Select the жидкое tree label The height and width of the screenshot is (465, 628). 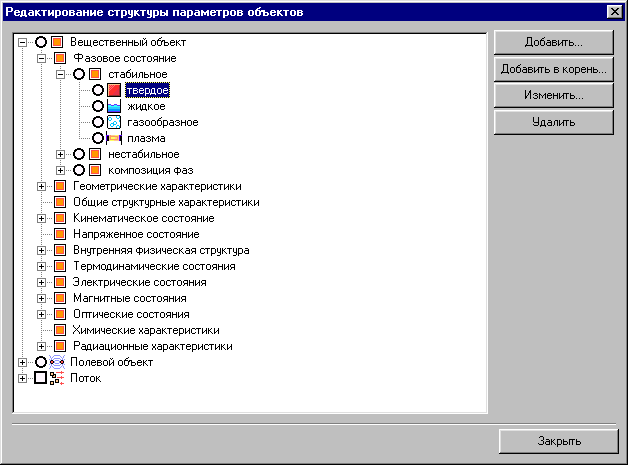click(146, 106)
